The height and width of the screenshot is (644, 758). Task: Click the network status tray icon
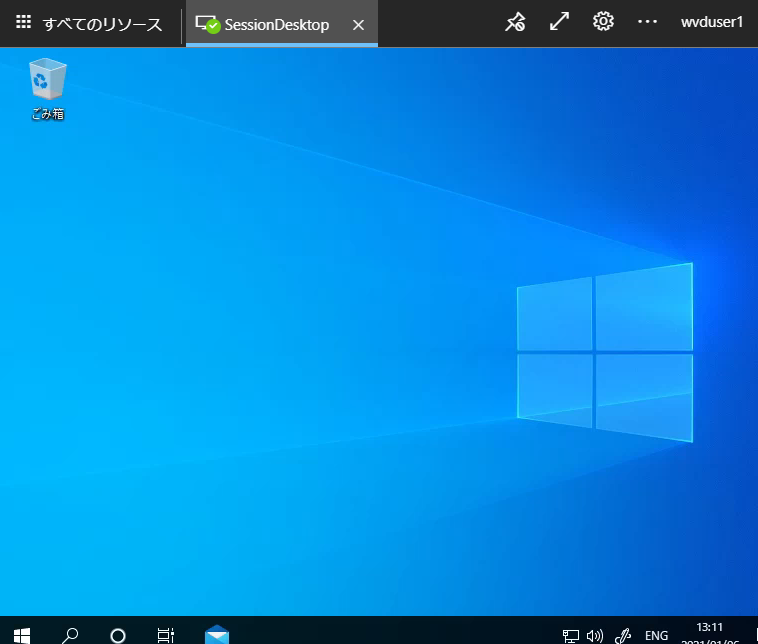pos(570,636)
